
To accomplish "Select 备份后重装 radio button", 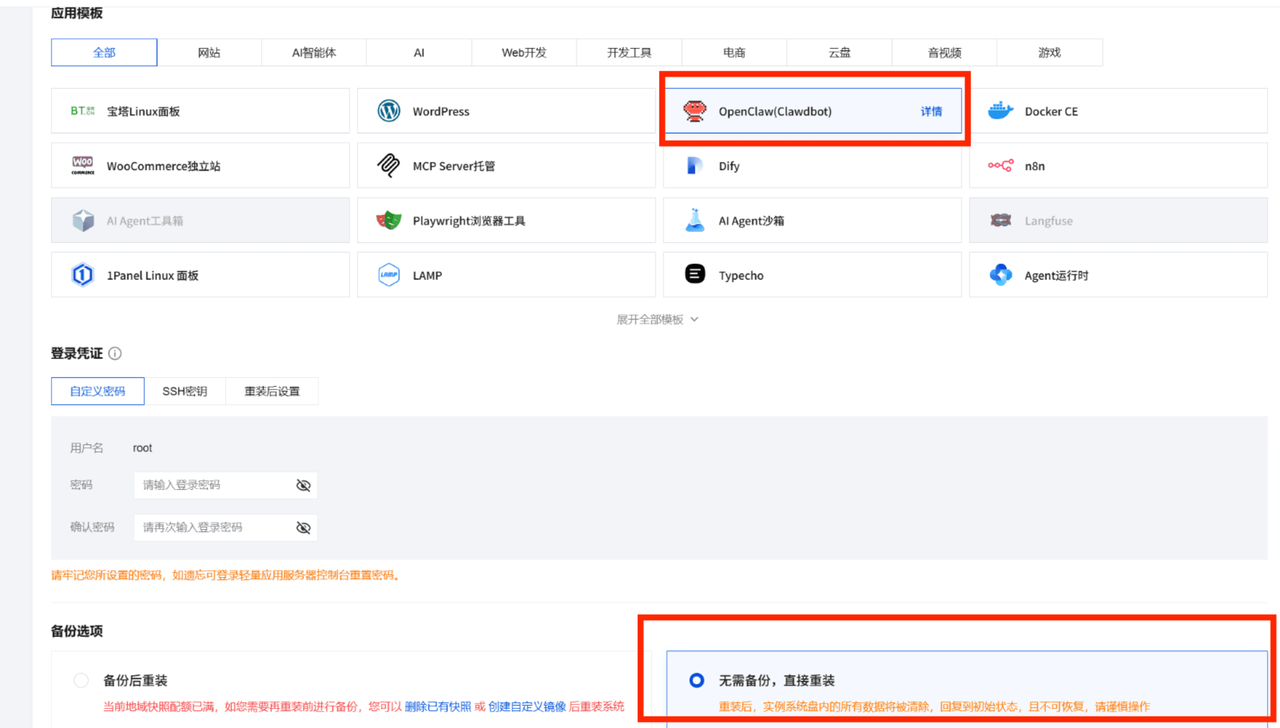I will click(81, 680).
